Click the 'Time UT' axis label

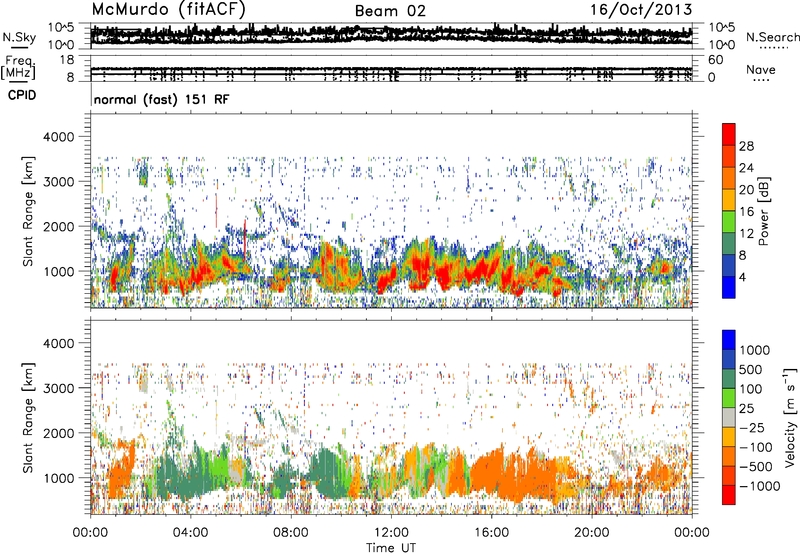[391, 548]
